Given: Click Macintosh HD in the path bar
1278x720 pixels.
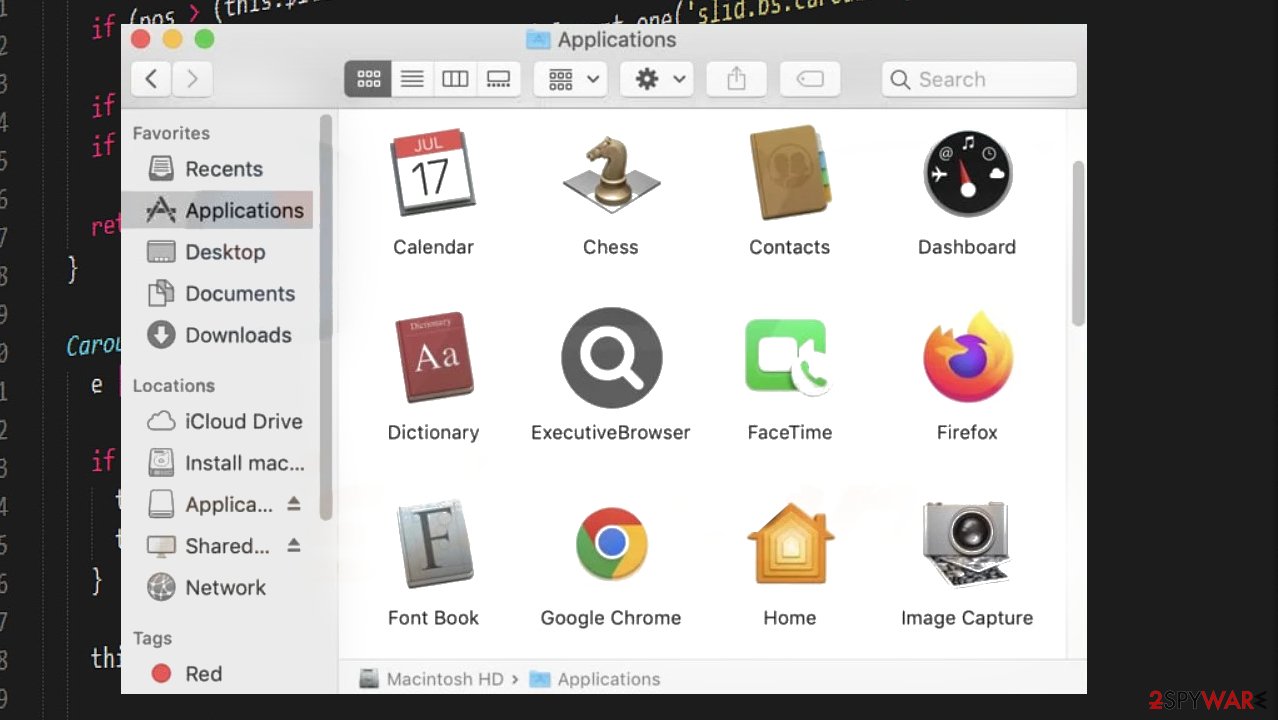Looking at the screenshot, I should click(432, 679).
